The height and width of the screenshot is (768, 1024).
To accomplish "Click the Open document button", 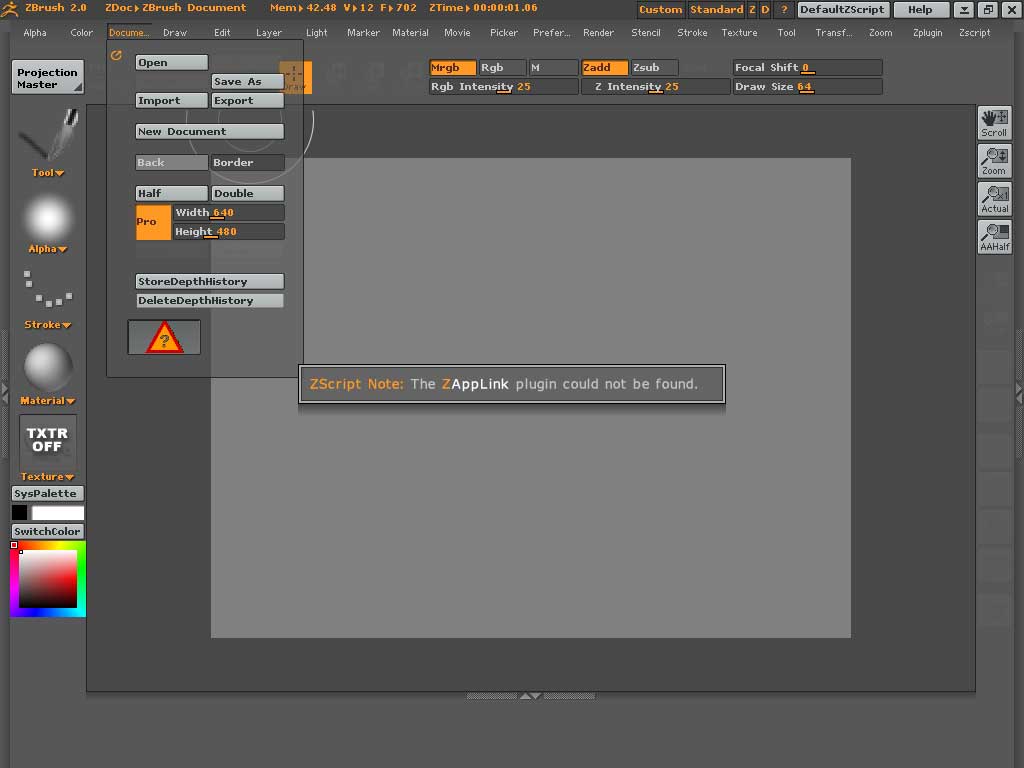I will (x=172, y=63).
